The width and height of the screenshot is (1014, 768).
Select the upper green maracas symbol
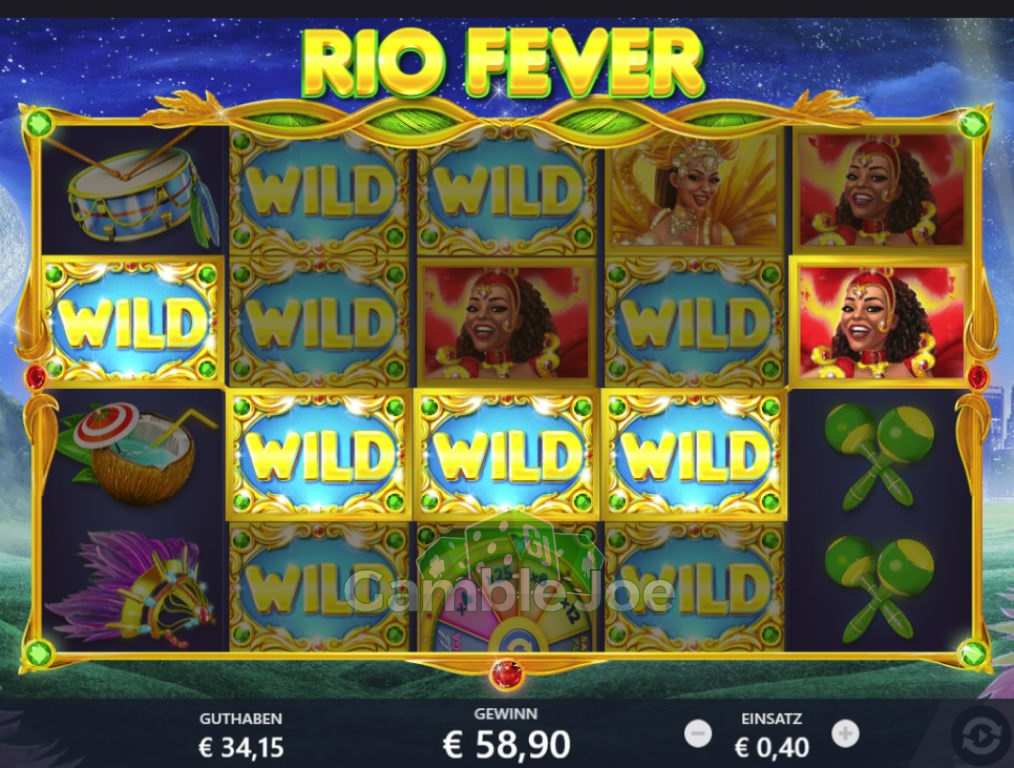(878, 453)
